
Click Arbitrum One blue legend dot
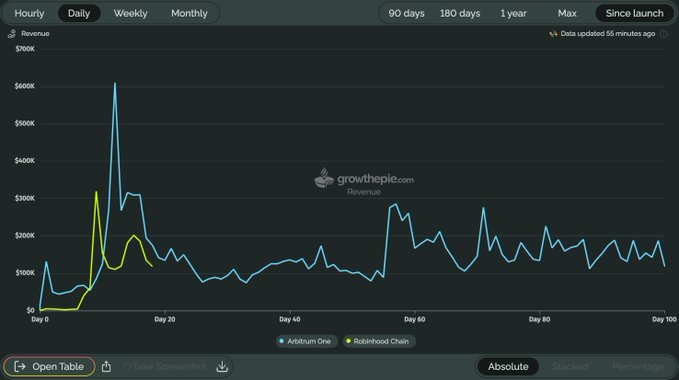coord(282,341)
